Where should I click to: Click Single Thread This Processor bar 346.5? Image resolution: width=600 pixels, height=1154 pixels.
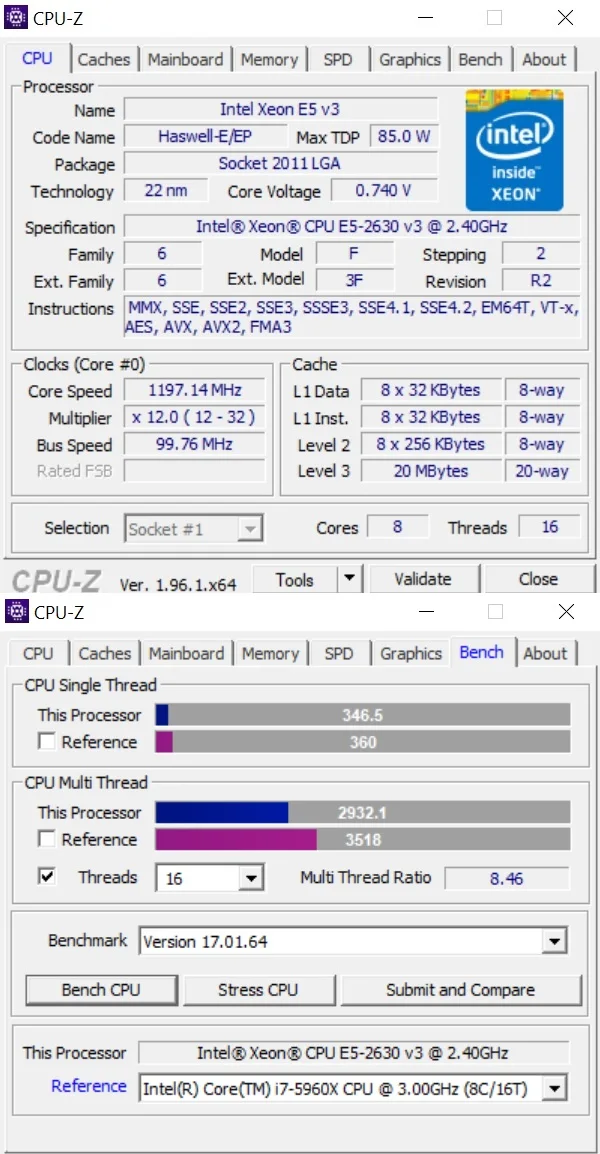point(363,715)
